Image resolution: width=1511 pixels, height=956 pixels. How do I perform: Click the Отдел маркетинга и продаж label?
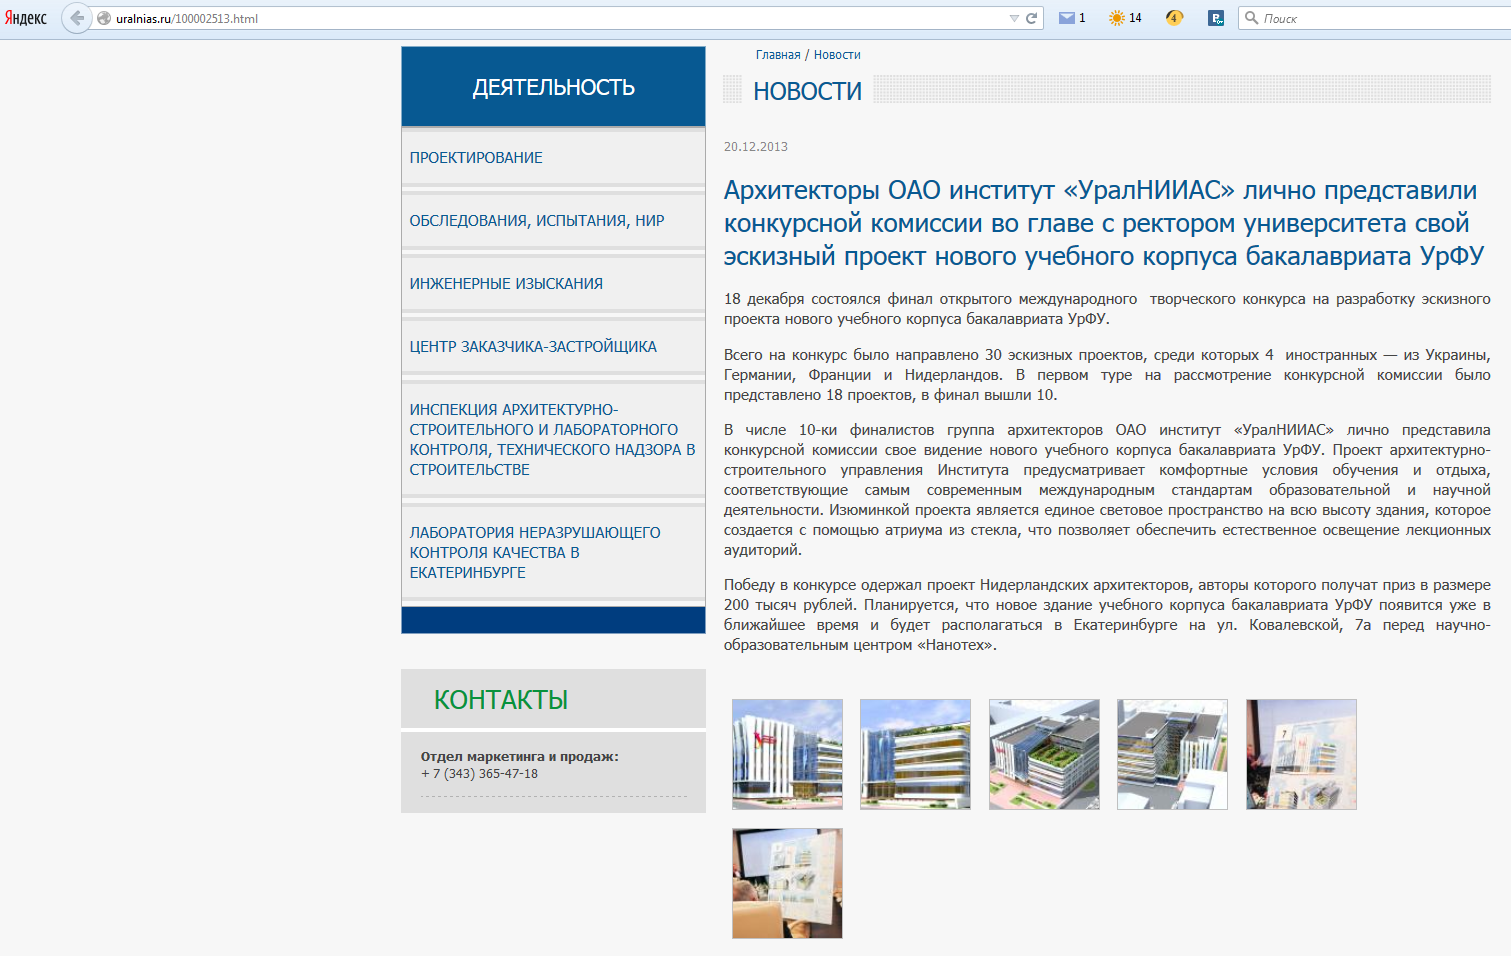[520, 757]
